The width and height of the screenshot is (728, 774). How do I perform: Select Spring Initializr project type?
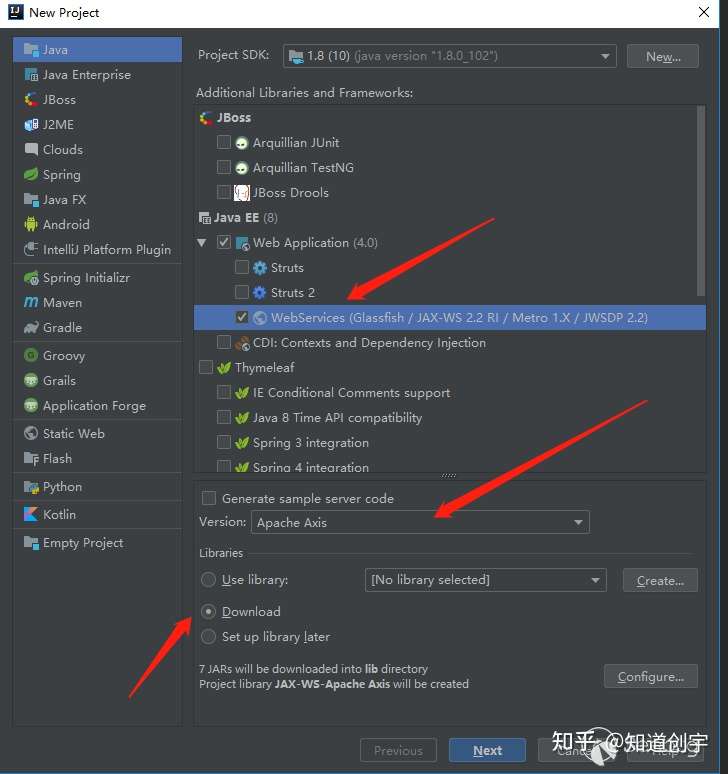point(97,278)
